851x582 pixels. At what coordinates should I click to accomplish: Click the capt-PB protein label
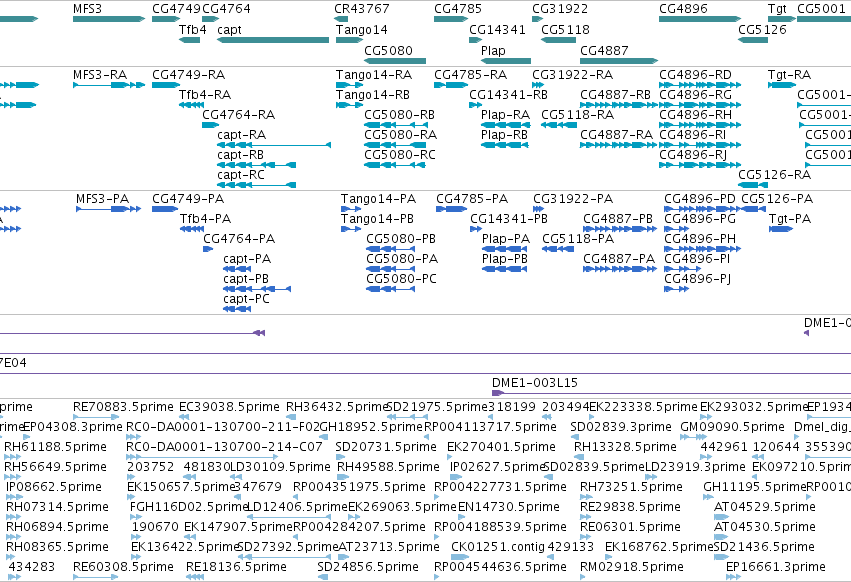point(246,279)
